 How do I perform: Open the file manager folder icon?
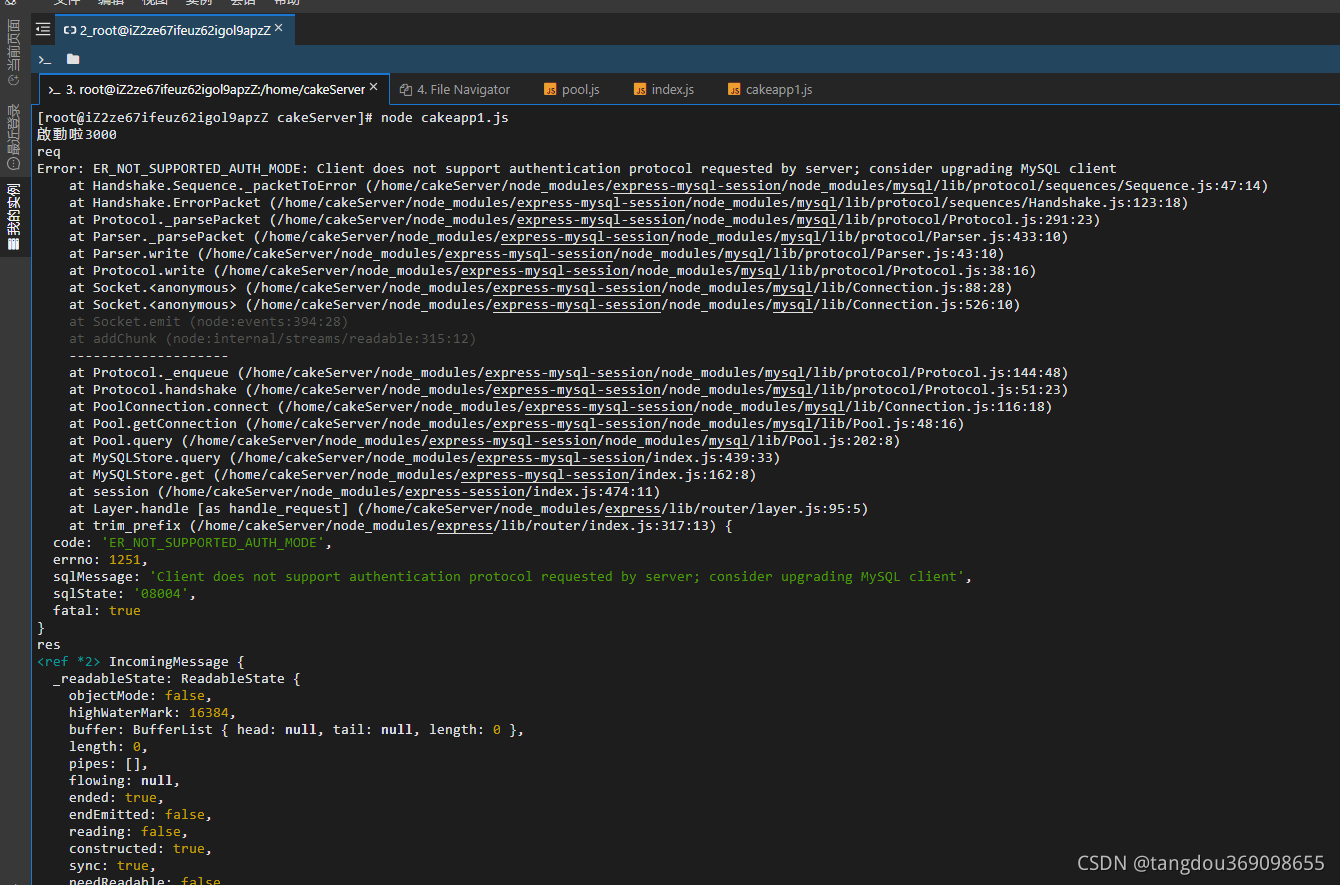(x=73, y=59)
